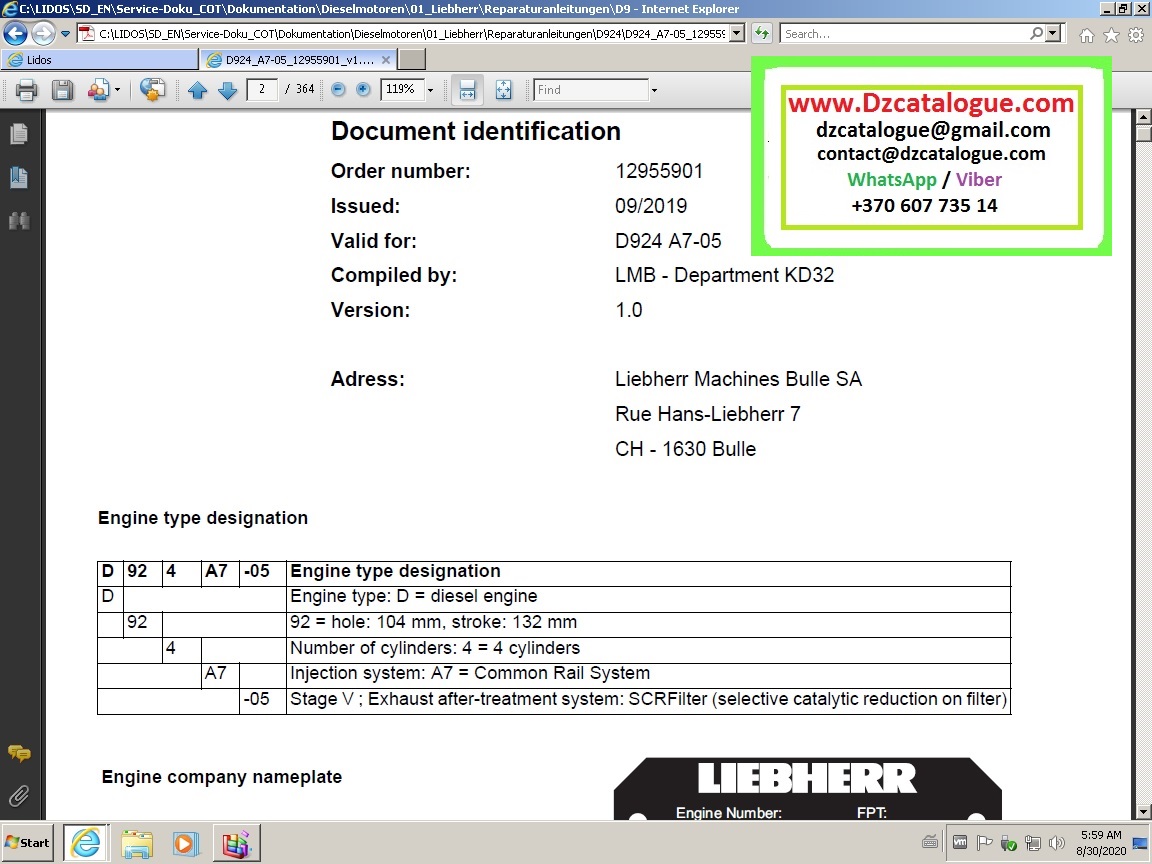
Task: Open the IE Tools gear icon
Action: tap(1136, 35)
